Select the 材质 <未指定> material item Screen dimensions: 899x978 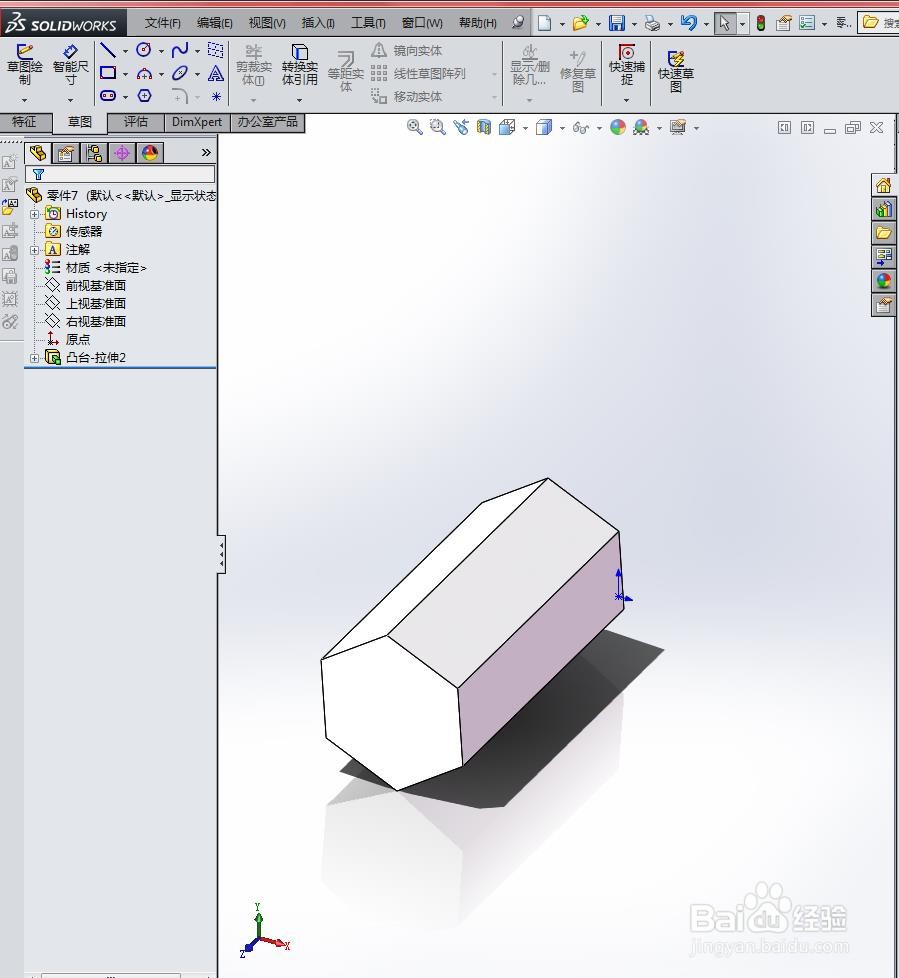click(x=106, y=268)
